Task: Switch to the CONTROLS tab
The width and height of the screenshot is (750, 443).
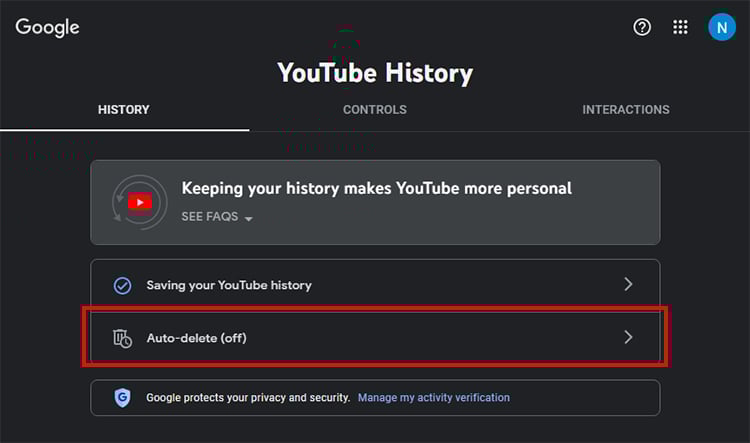Action: click(x=374, y=110)
